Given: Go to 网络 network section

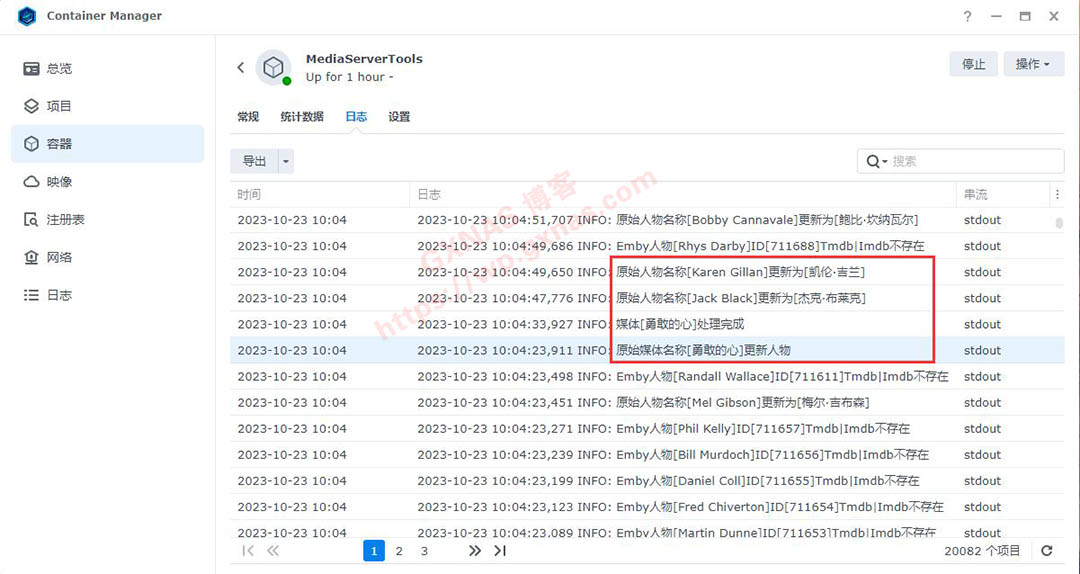Looking at the screenshot, I should pyautogui.click(x=59, y=258).
